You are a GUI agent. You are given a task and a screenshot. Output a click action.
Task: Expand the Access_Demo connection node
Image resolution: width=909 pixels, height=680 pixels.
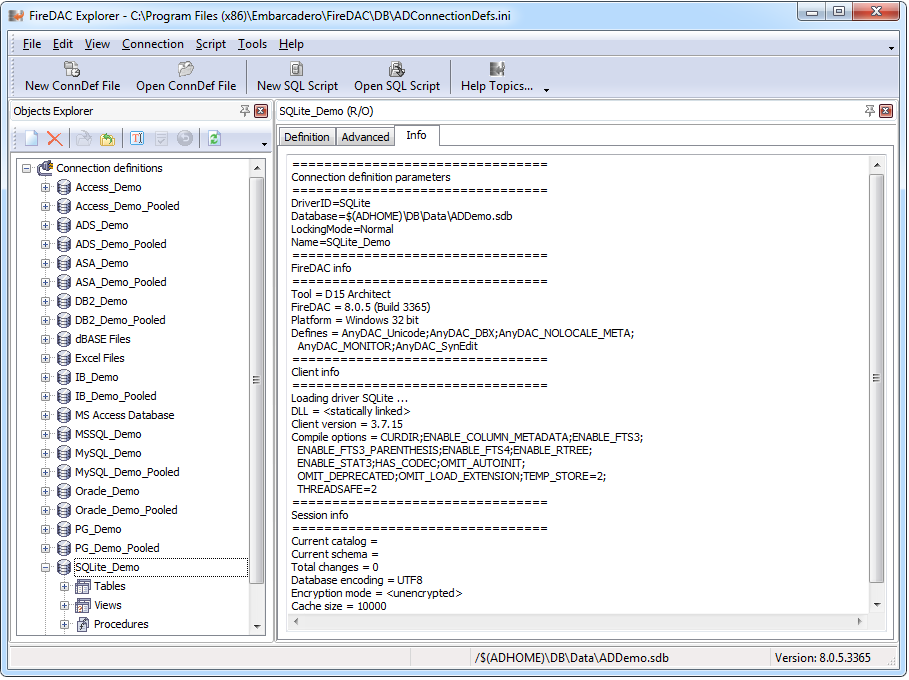tap(45, 187)
